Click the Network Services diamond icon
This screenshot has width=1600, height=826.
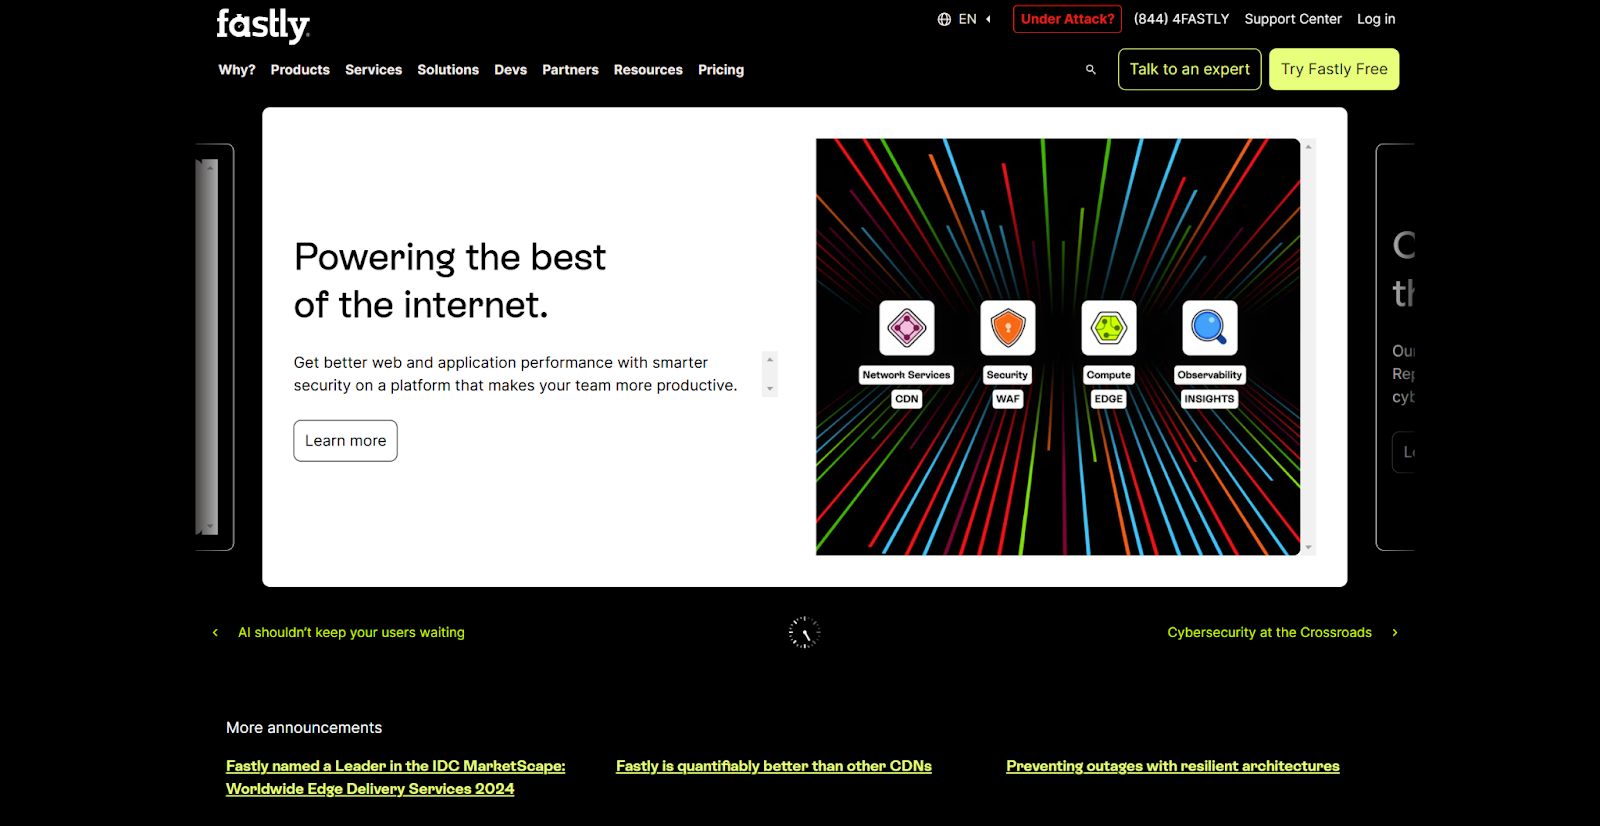click(907, 328)
